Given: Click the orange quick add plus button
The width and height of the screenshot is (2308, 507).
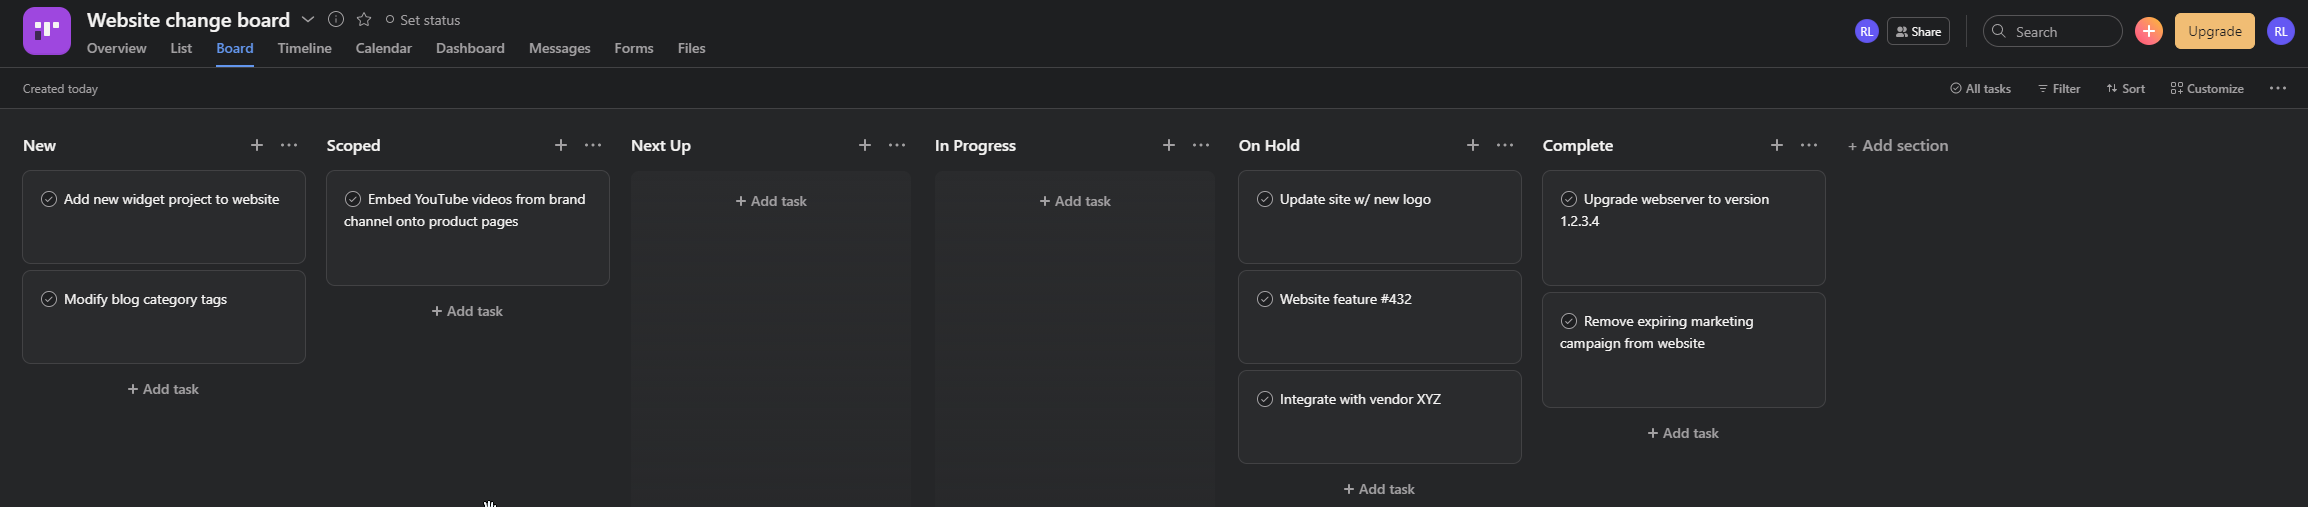Looking at the screenshot, I should click(2148, 31).
